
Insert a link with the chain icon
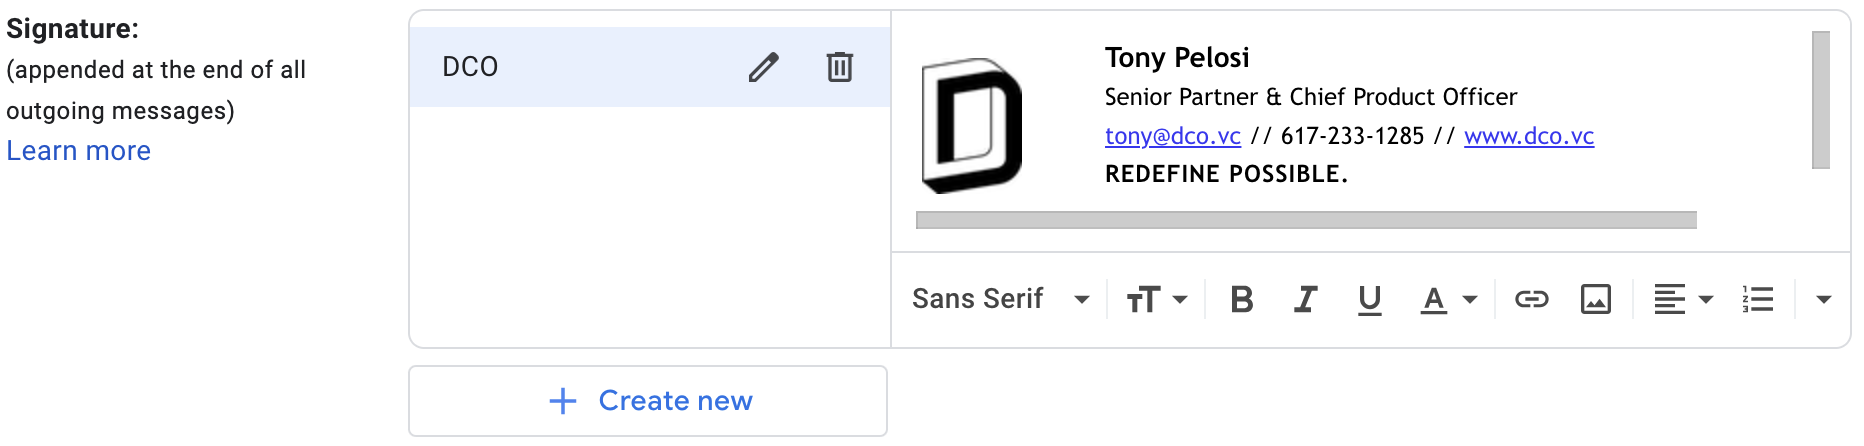coord(1531,299)
